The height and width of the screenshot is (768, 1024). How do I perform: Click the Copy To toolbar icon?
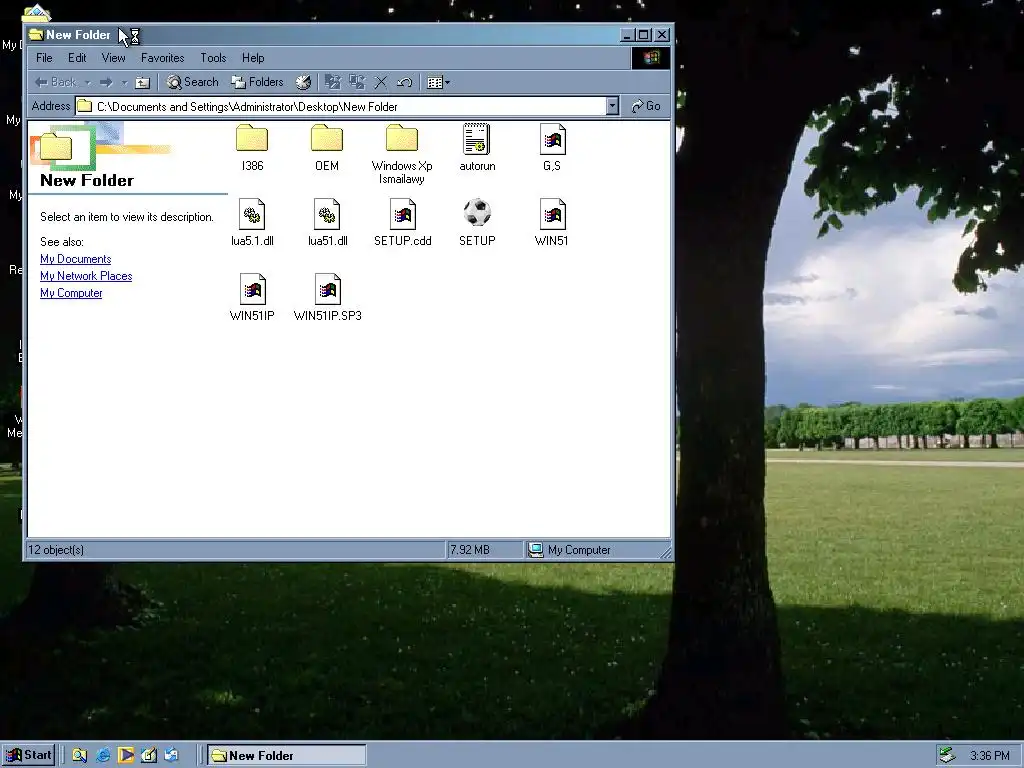[357, 82]
